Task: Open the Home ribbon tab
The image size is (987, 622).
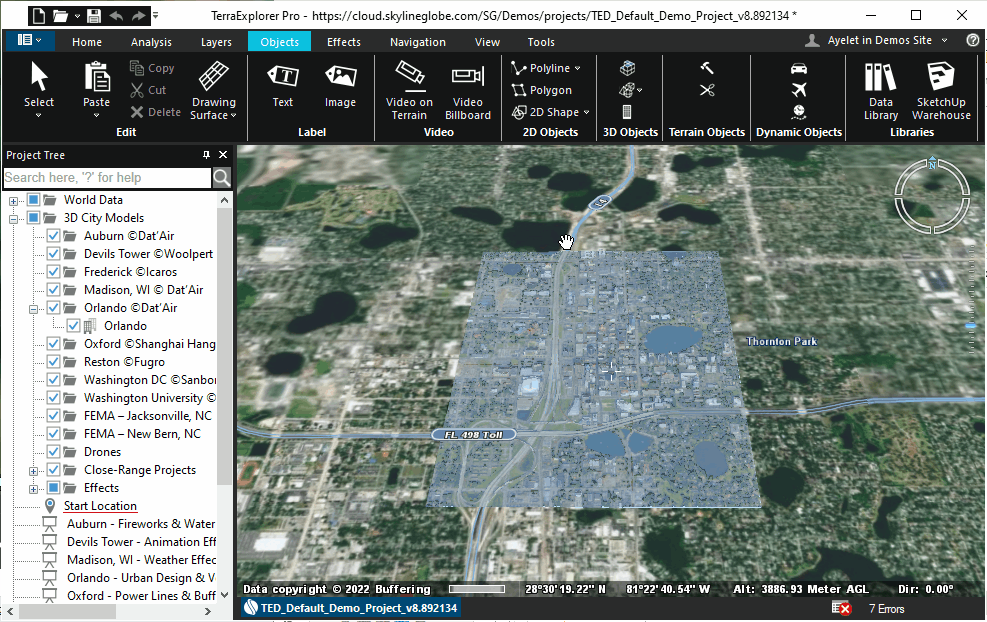Action: click(x=87, y=42)
